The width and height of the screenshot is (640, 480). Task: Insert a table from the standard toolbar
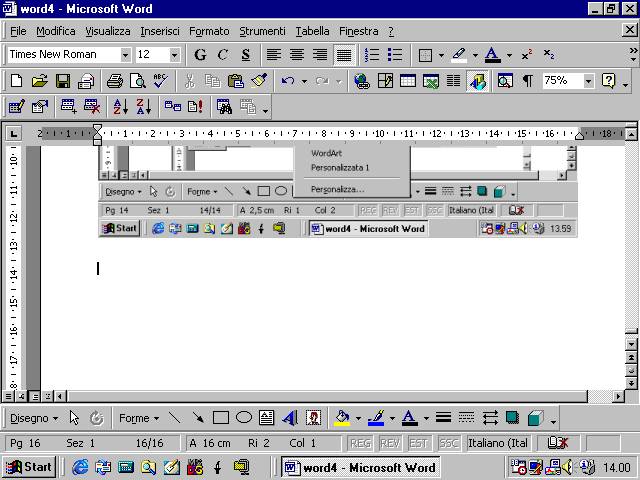408,81
